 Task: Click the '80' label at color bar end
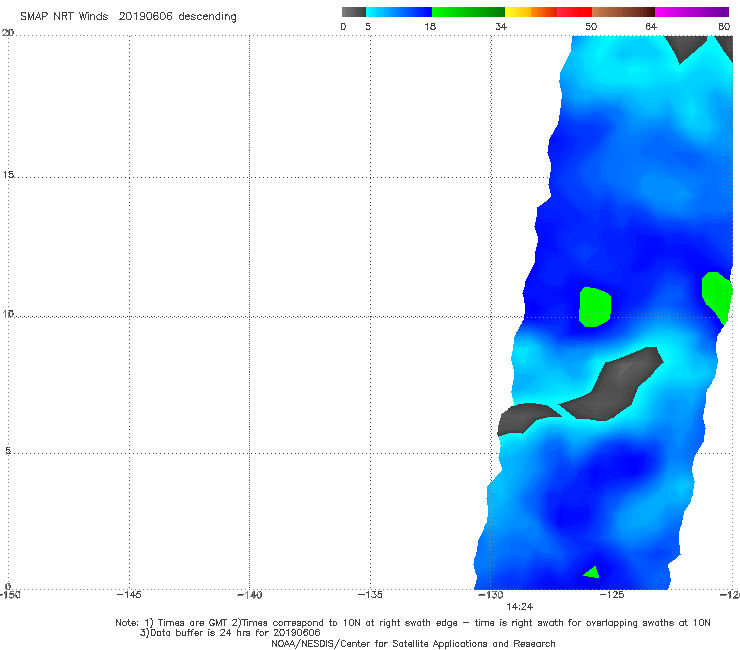(x=724, y=26)
